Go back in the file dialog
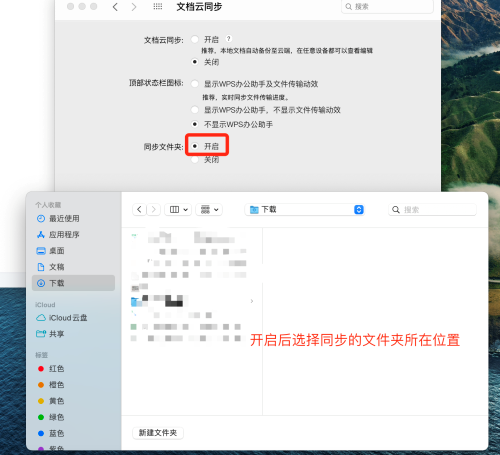The width and height of the screenshot is (500, 455). coord(139,210)
